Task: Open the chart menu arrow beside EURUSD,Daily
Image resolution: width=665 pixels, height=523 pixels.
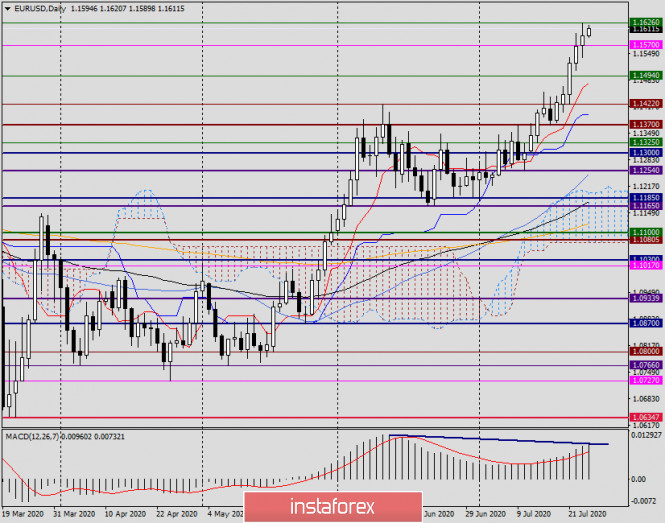Action: click(6, 6)
